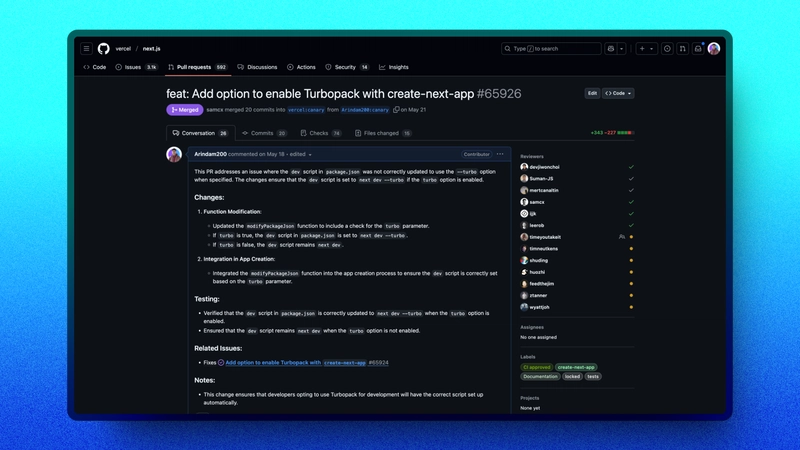Switch to the Security tab

click(347, 67)
